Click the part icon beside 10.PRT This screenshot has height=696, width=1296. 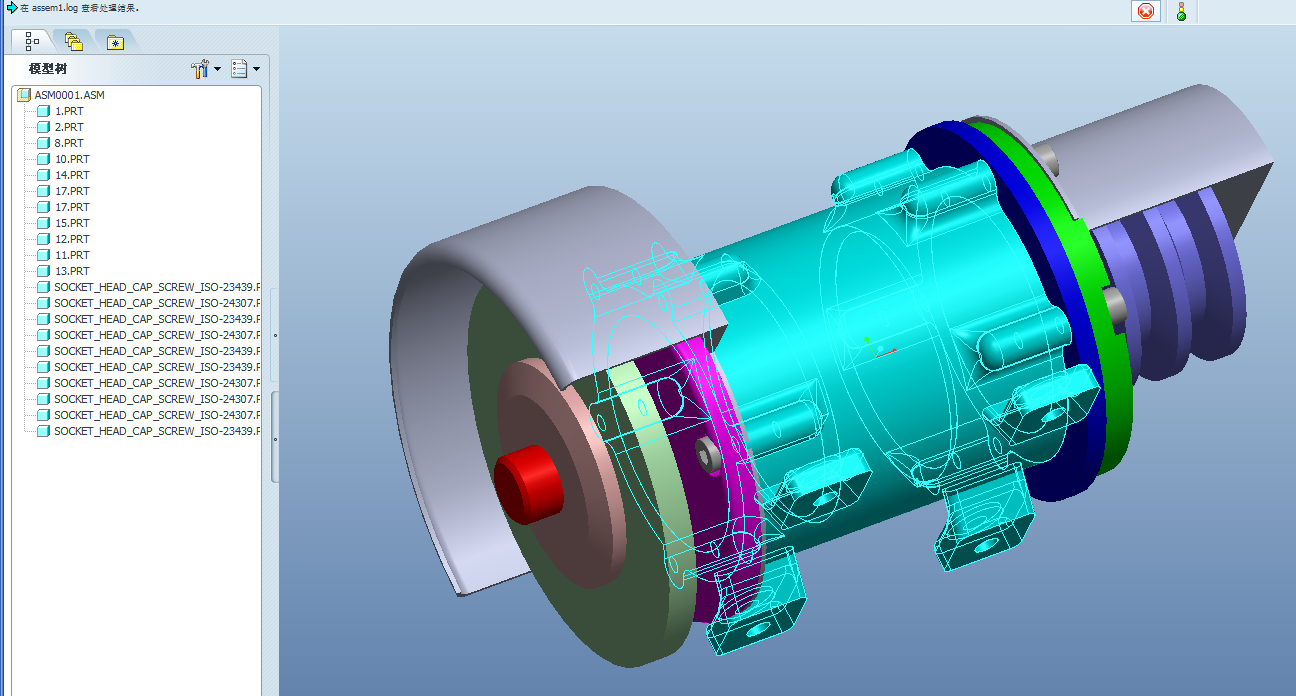click(43, 159)
